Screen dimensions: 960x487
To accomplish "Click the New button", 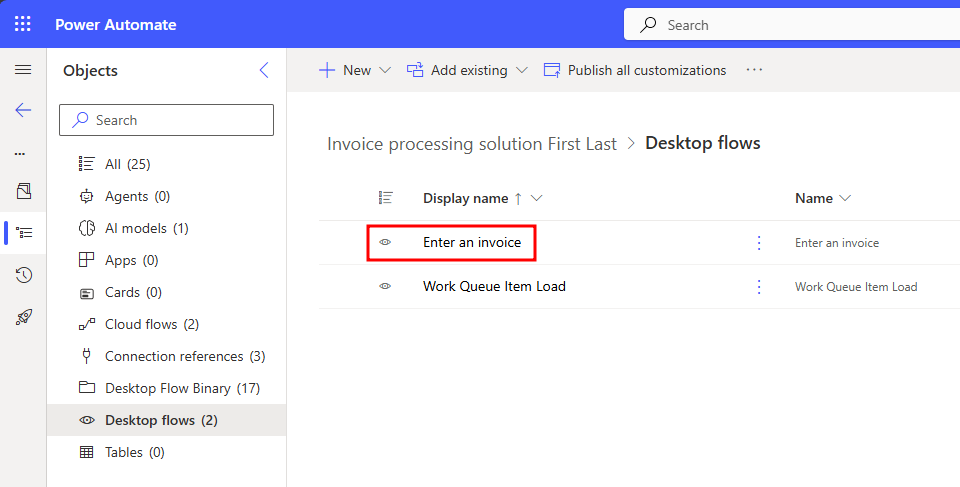I will (x=345, y=70).
